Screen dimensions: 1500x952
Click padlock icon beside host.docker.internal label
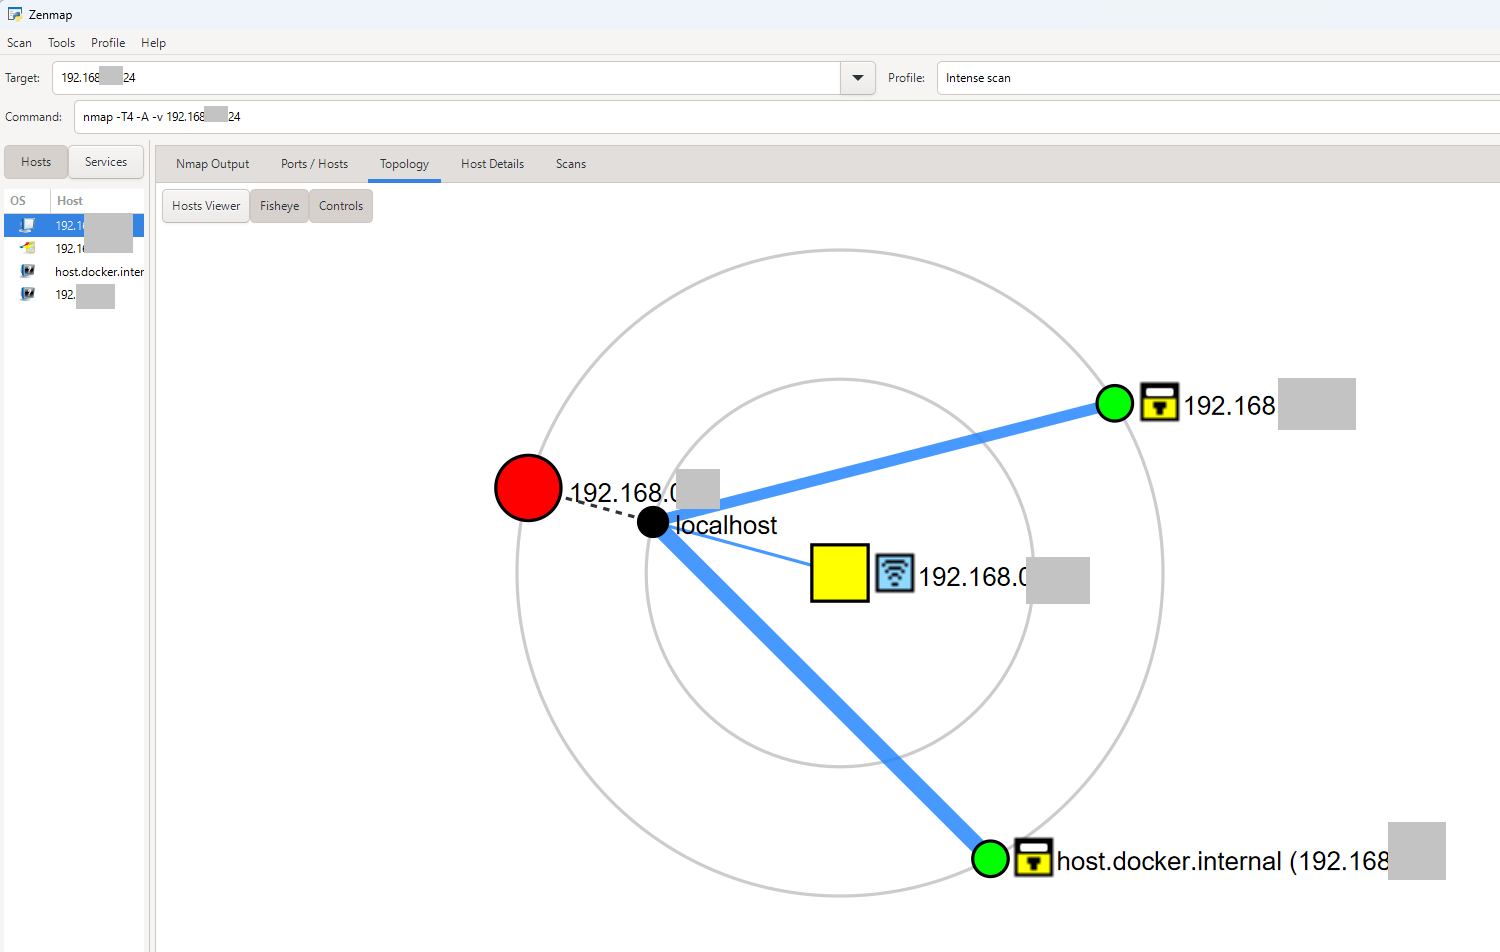1034,857
